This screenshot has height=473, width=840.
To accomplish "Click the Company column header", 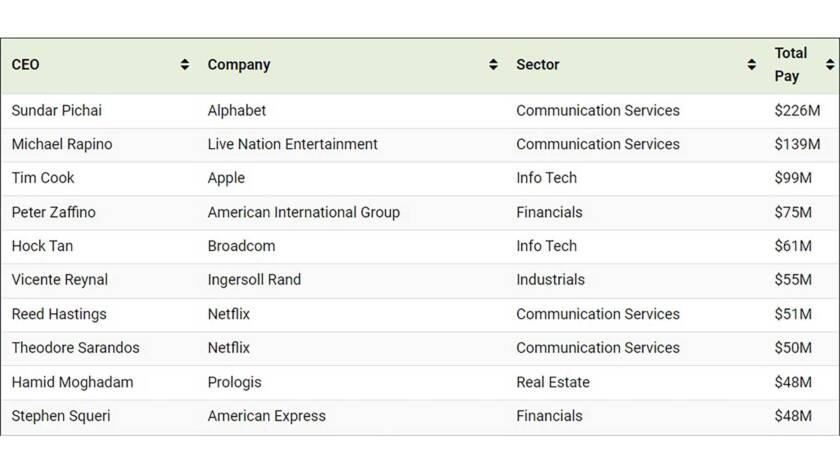I will coord(239,65).
